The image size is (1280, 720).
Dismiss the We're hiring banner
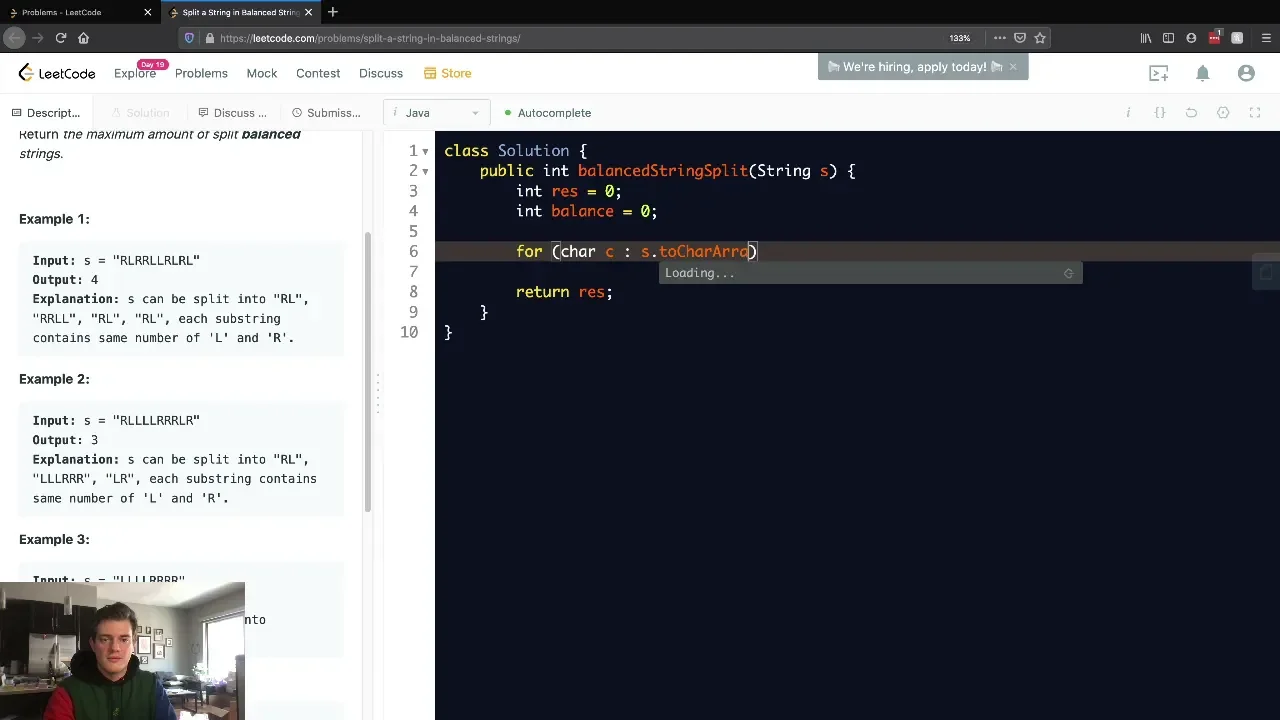pyautogui.click(x=1013, y=67)
